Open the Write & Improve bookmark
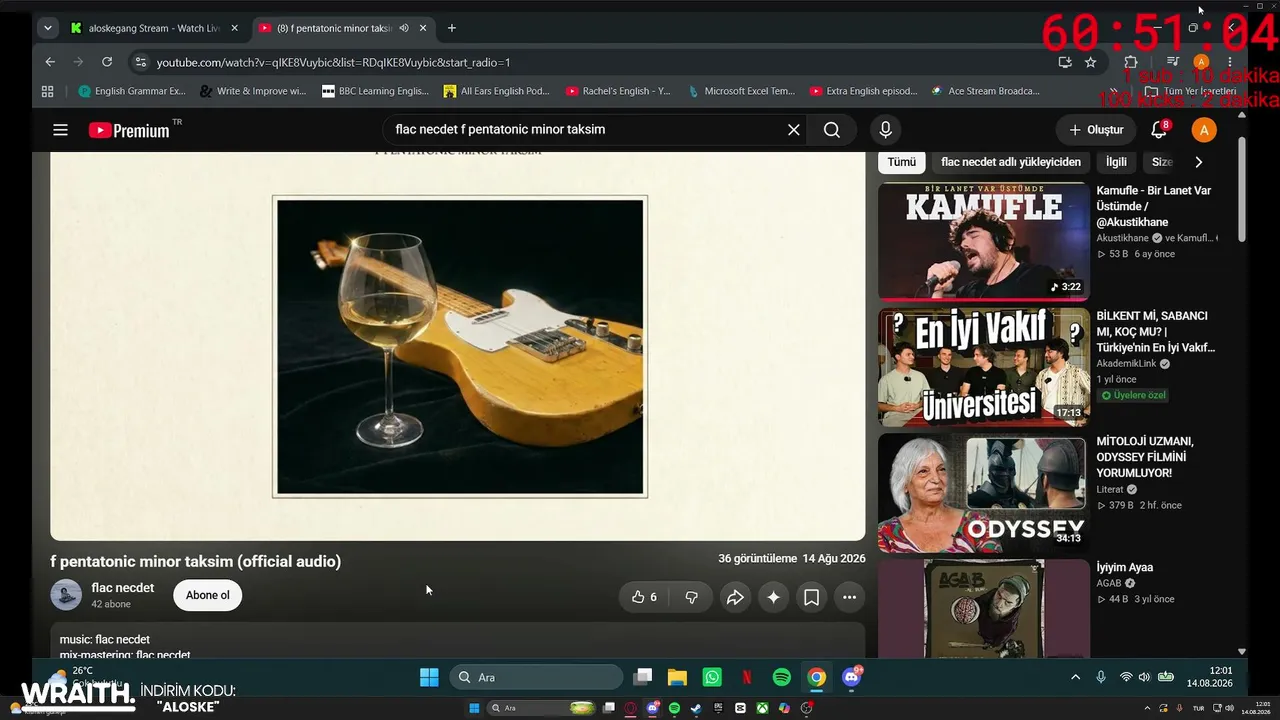This screenshot has height=720, width=1280. (253, 91)
